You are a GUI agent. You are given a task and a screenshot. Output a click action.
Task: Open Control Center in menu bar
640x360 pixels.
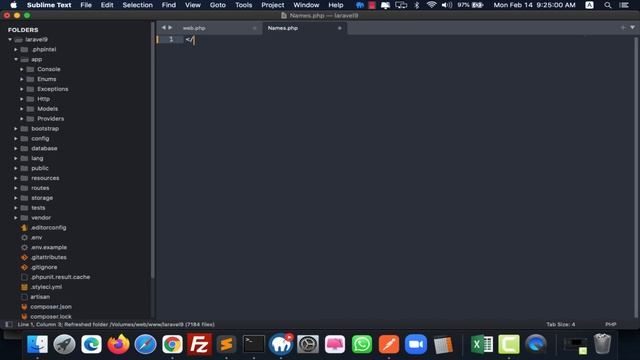[x=624, y=5]
